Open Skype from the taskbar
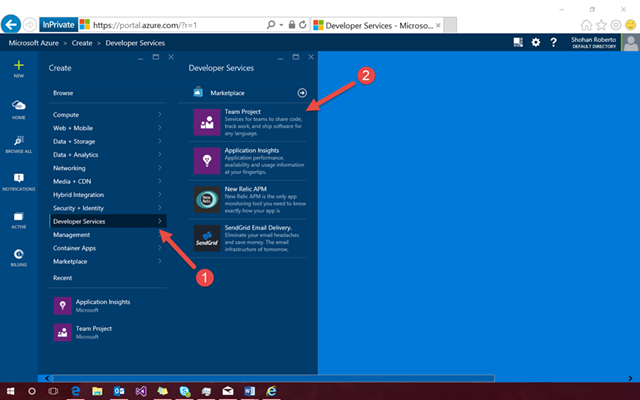Image resolution: width=640 pixels, height=400 pixels. (184, 391)
